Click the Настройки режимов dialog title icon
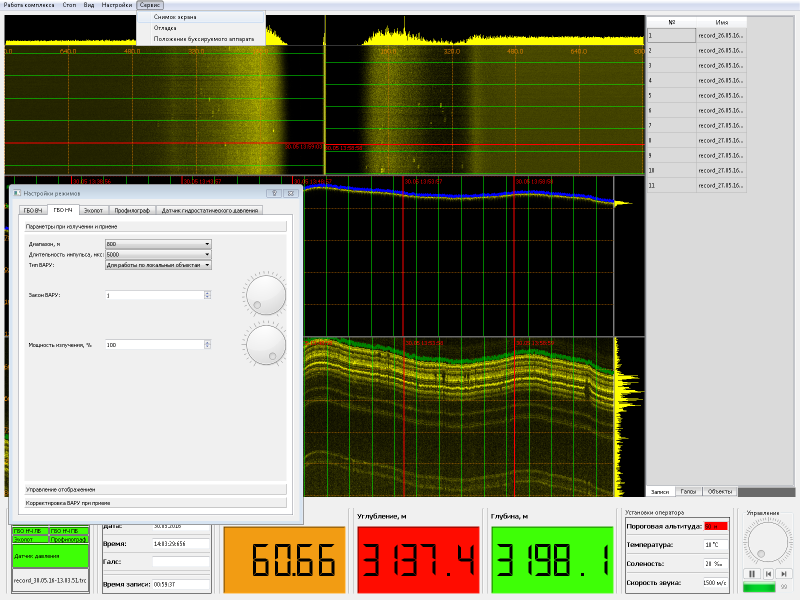The height and width of the screenshot is (600, 800). tap(17, 193)
